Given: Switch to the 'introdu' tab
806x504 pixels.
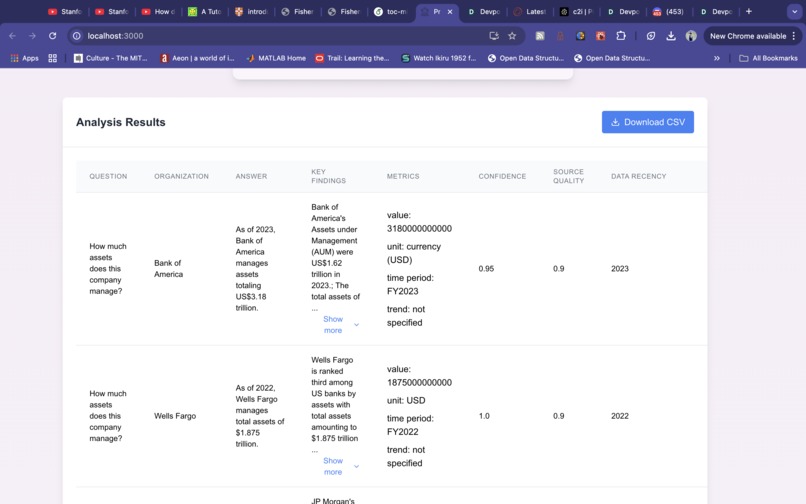Looking at the screenshot, I should pyautogui.click(x=251, y=11).
